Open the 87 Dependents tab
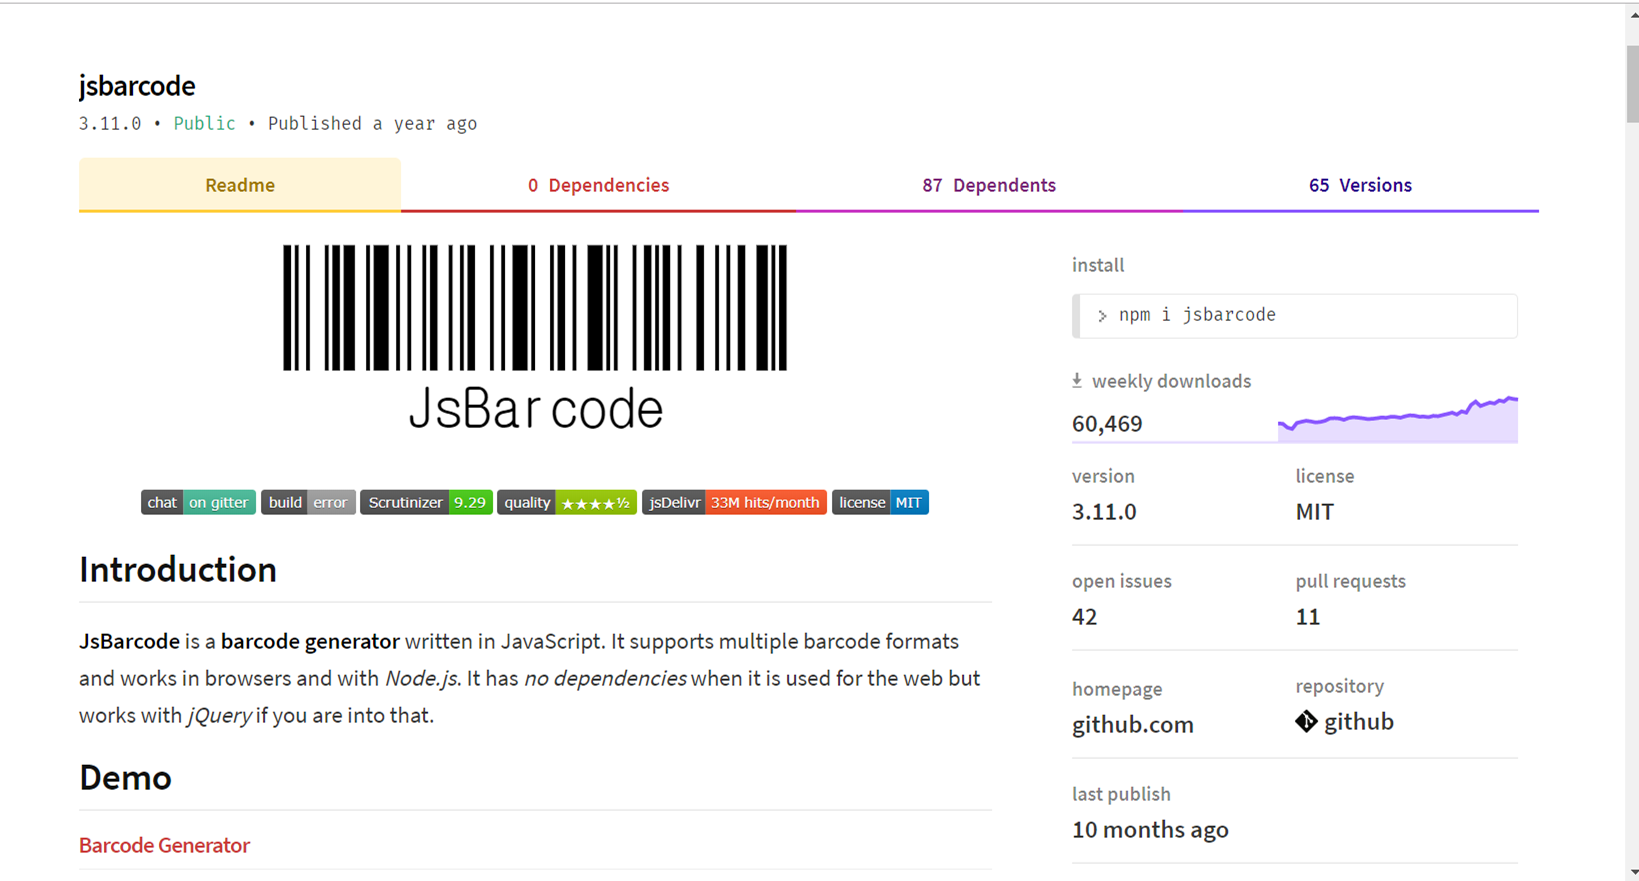 pos(989,185)
